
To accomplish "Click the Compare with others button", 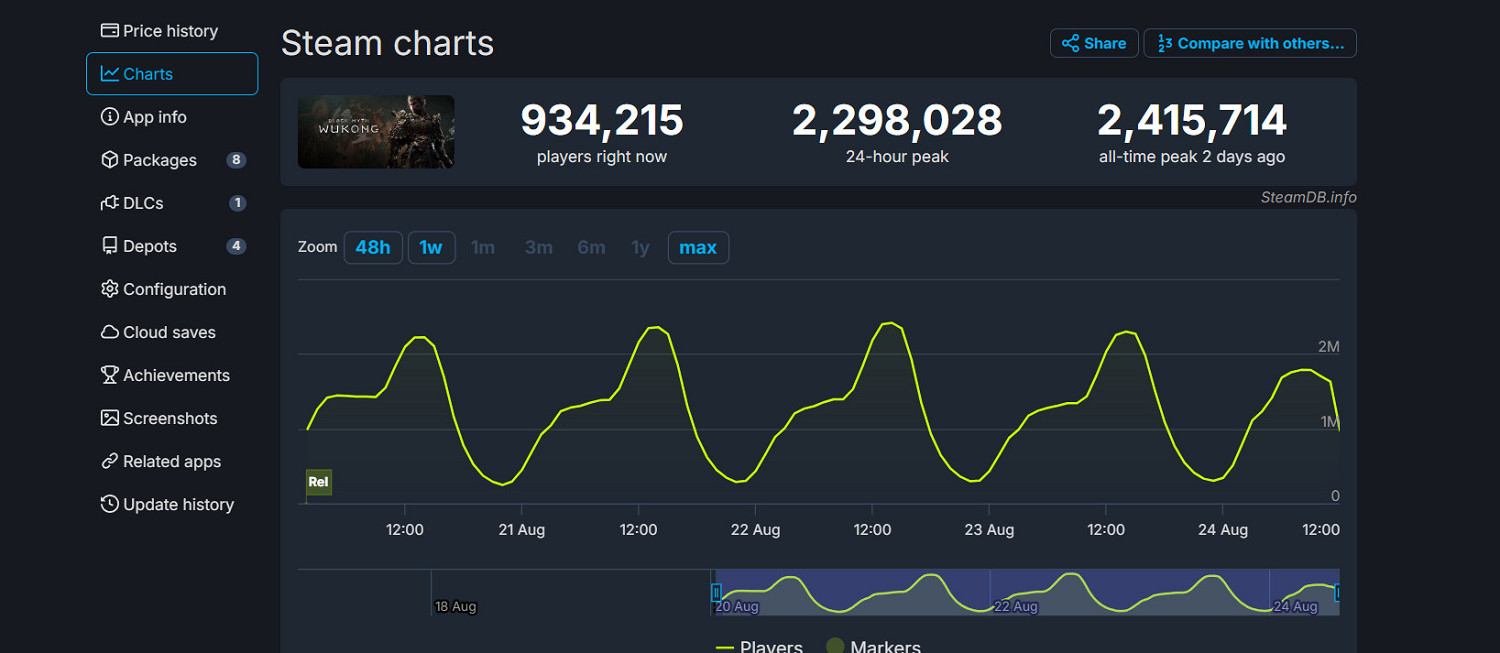I will pos(1250,43).
